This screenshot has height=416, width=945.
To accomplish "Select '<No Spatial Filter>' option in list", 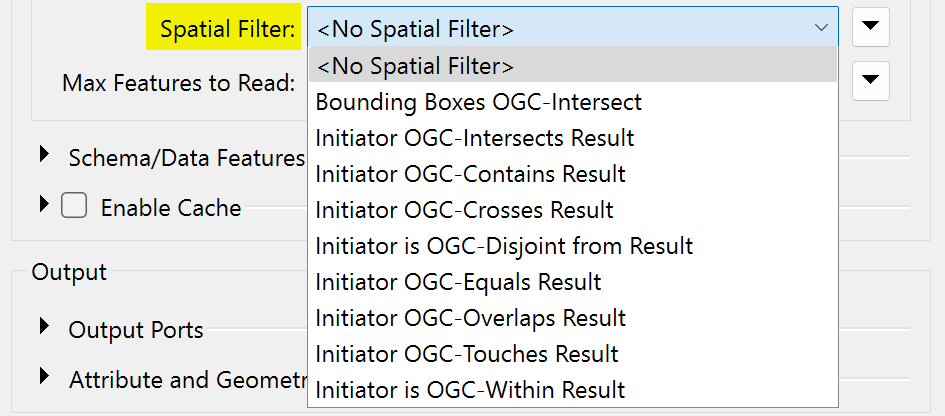I will pos(415,66).
